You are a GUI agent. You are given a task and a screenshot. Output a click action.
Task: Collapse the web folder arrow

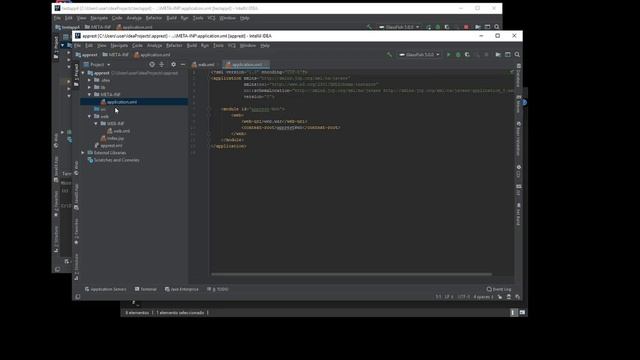[89, 117]
